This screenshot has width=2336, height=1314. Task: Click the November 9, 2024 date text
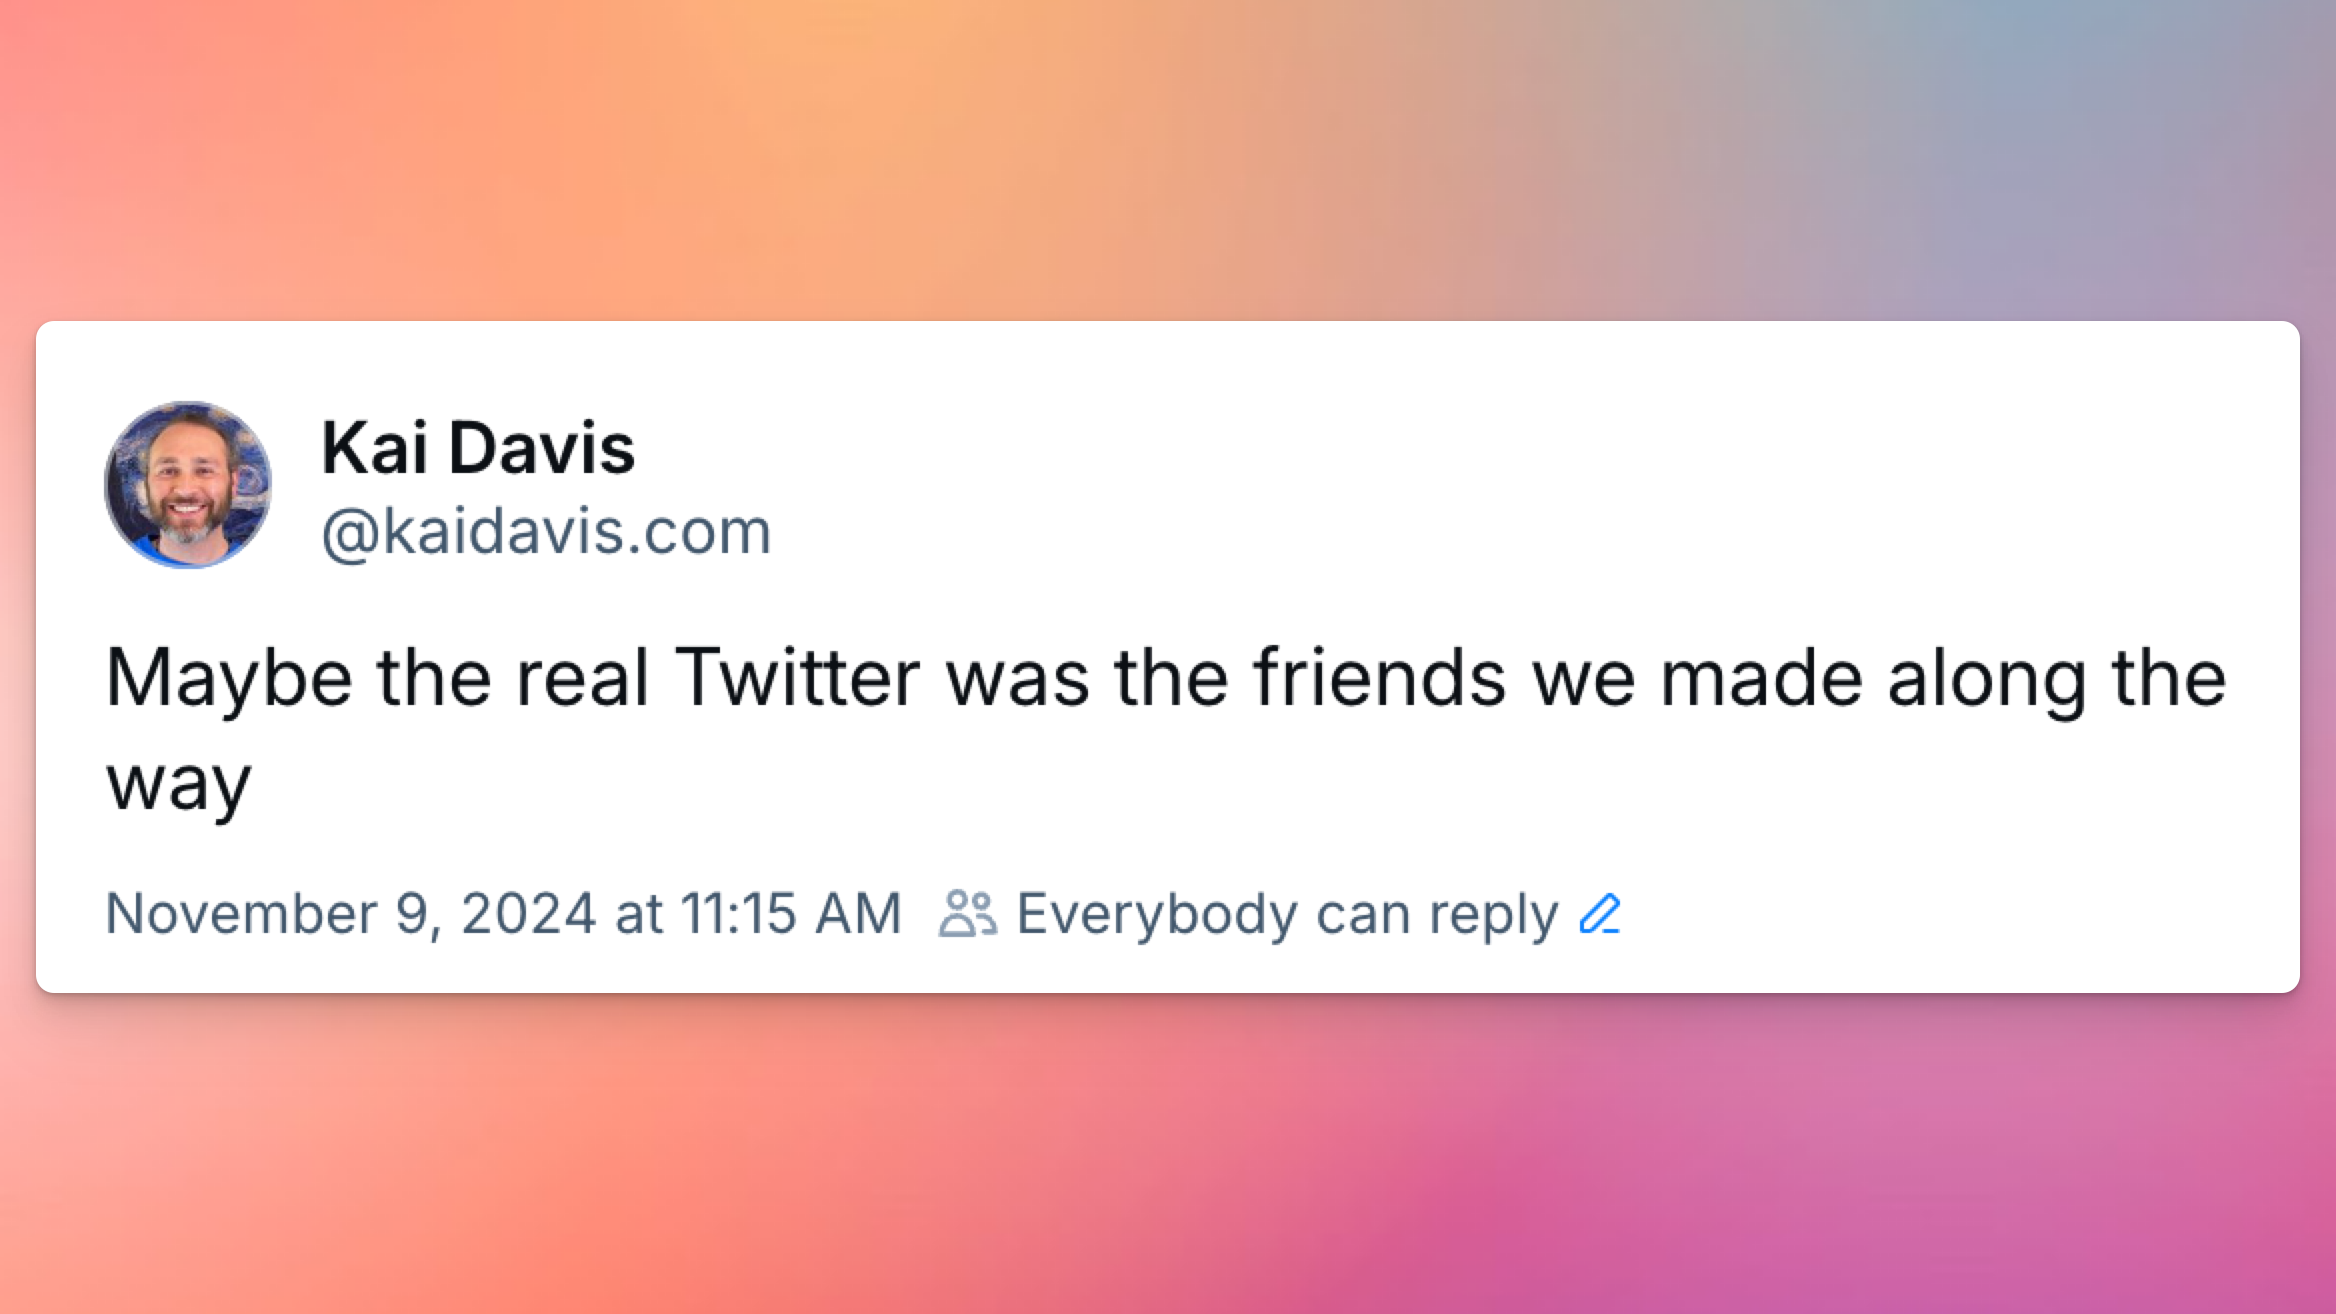(x=351, y=914)
